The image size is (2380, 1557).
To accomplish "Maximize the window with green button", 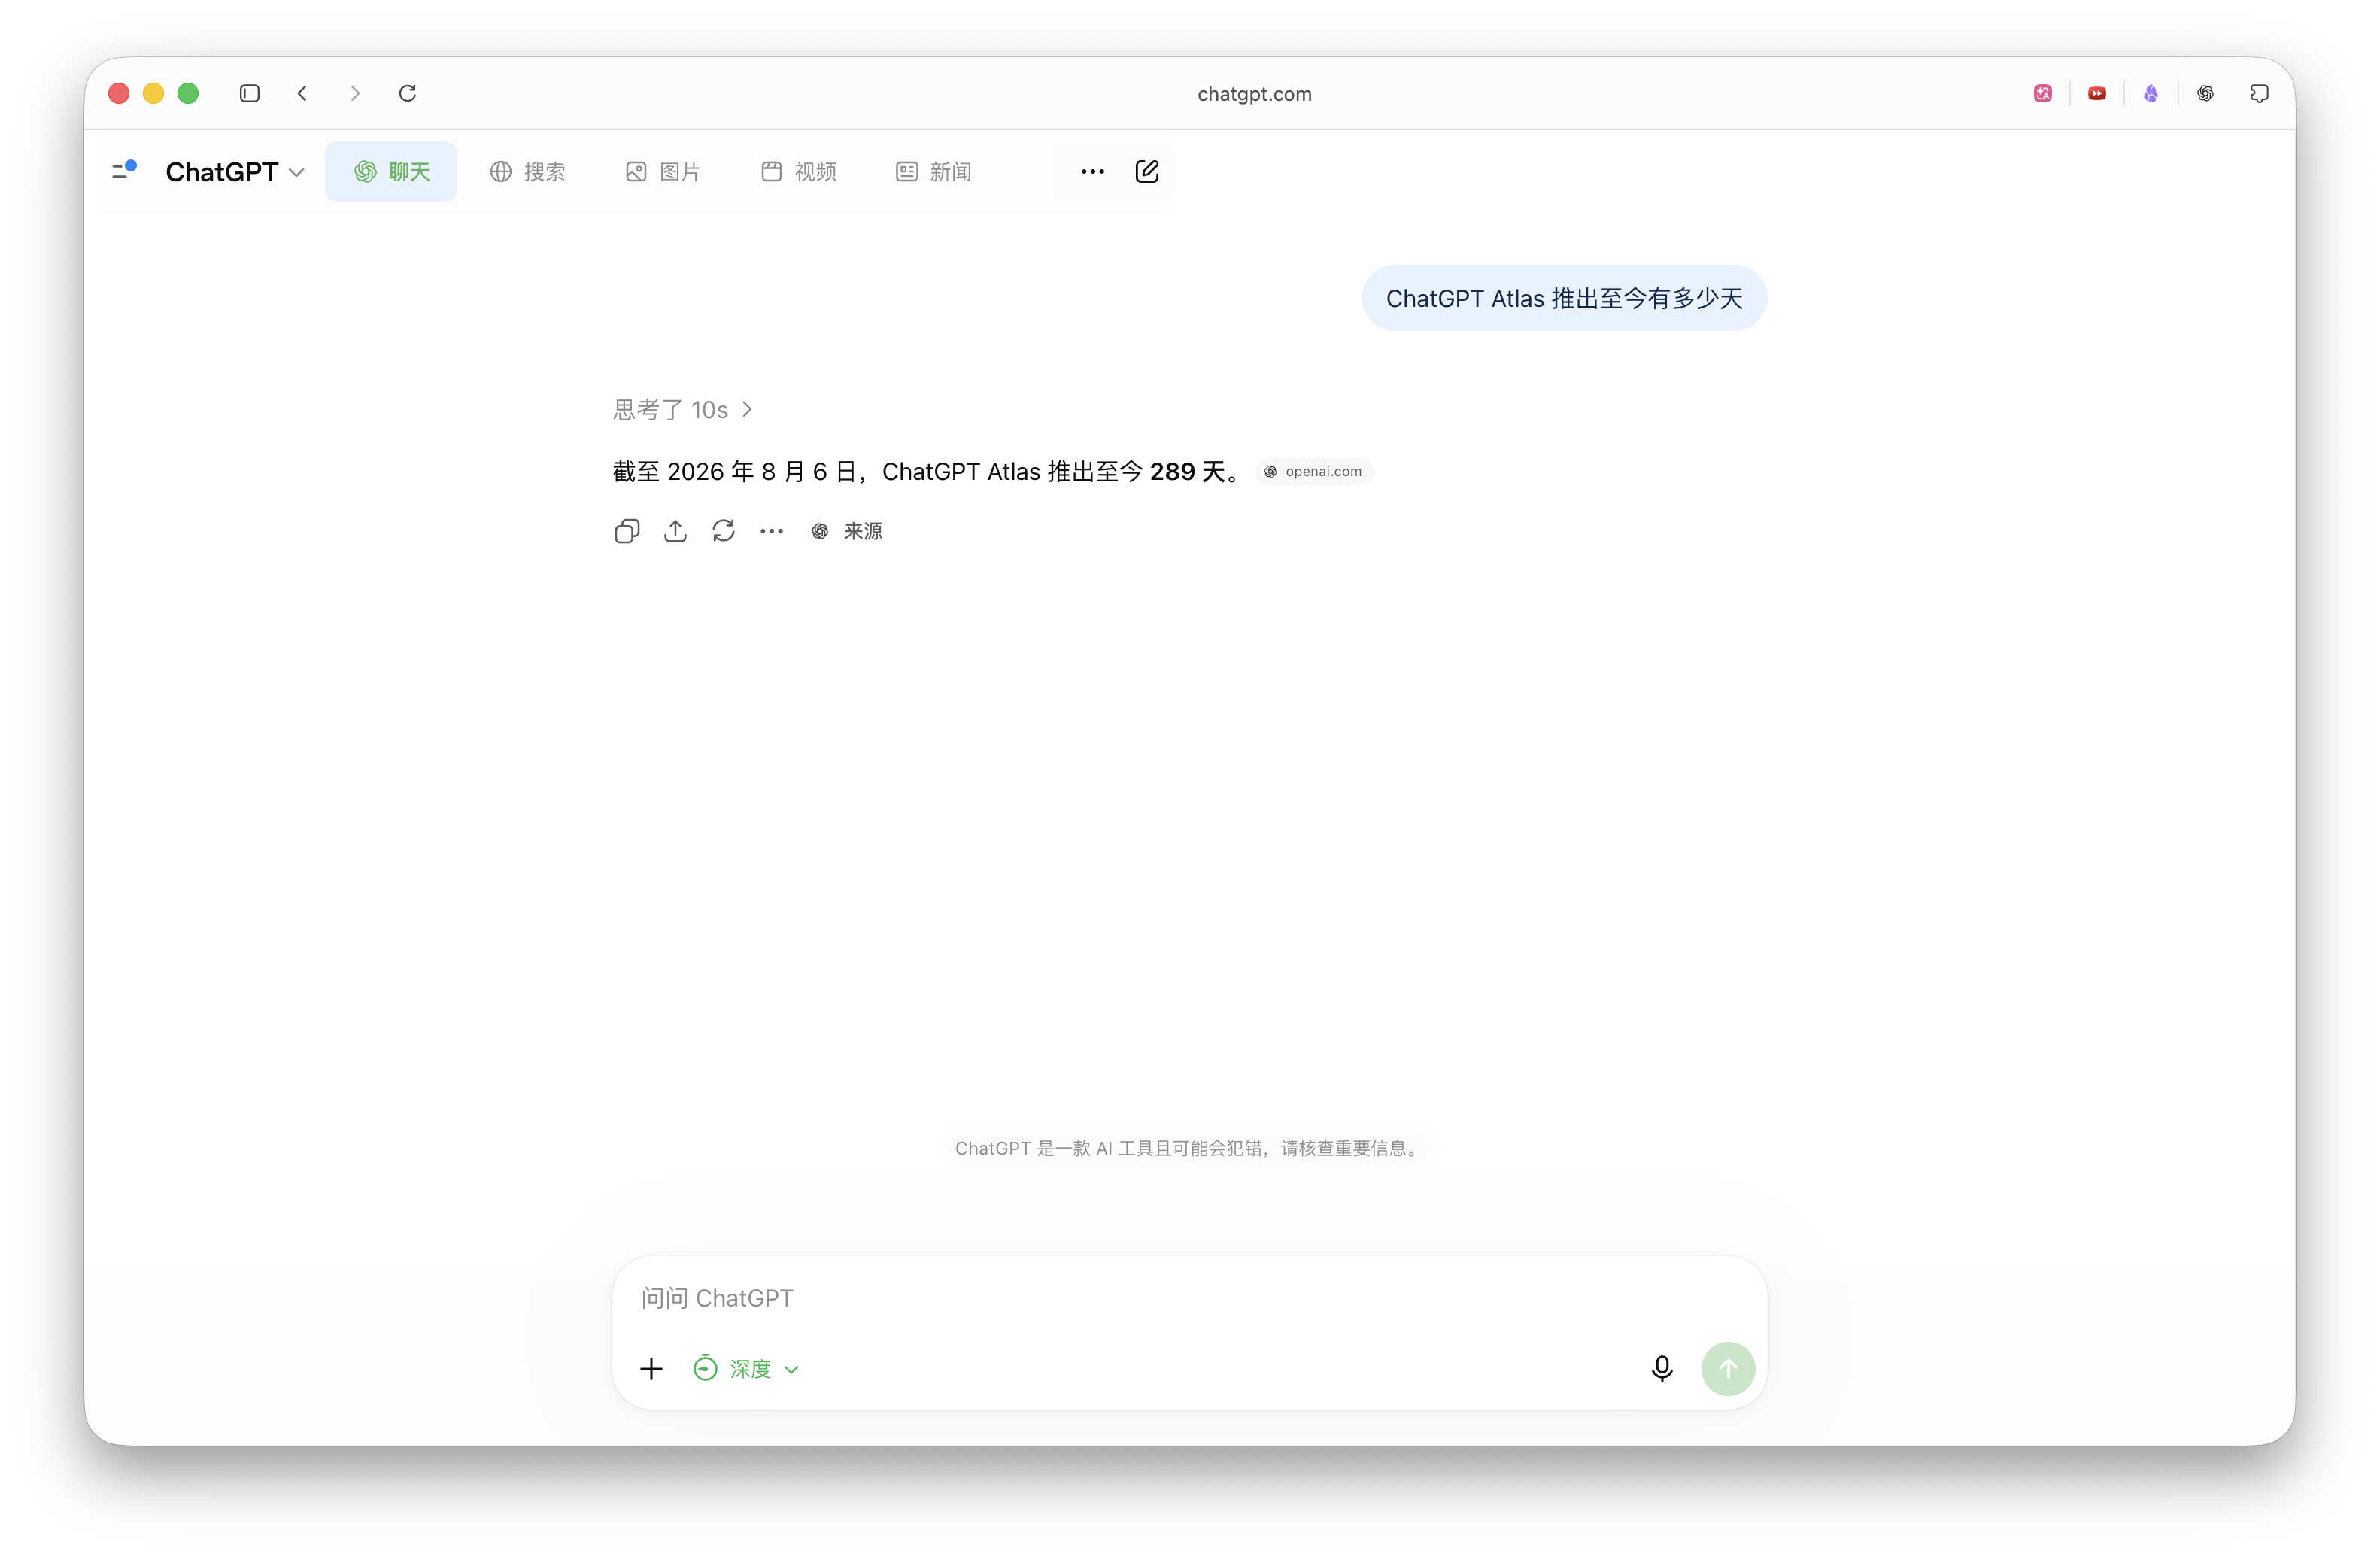I will (188, 93).
